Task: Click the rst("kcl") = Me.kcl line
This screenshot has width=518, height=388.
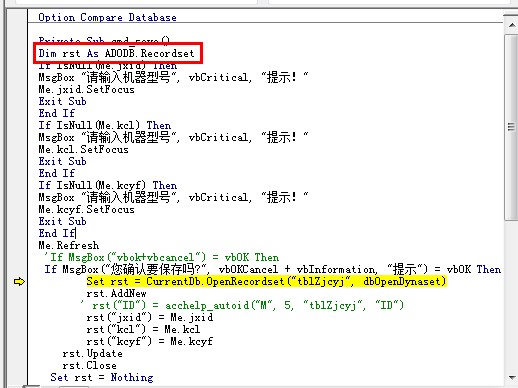Action: (143, 329)
